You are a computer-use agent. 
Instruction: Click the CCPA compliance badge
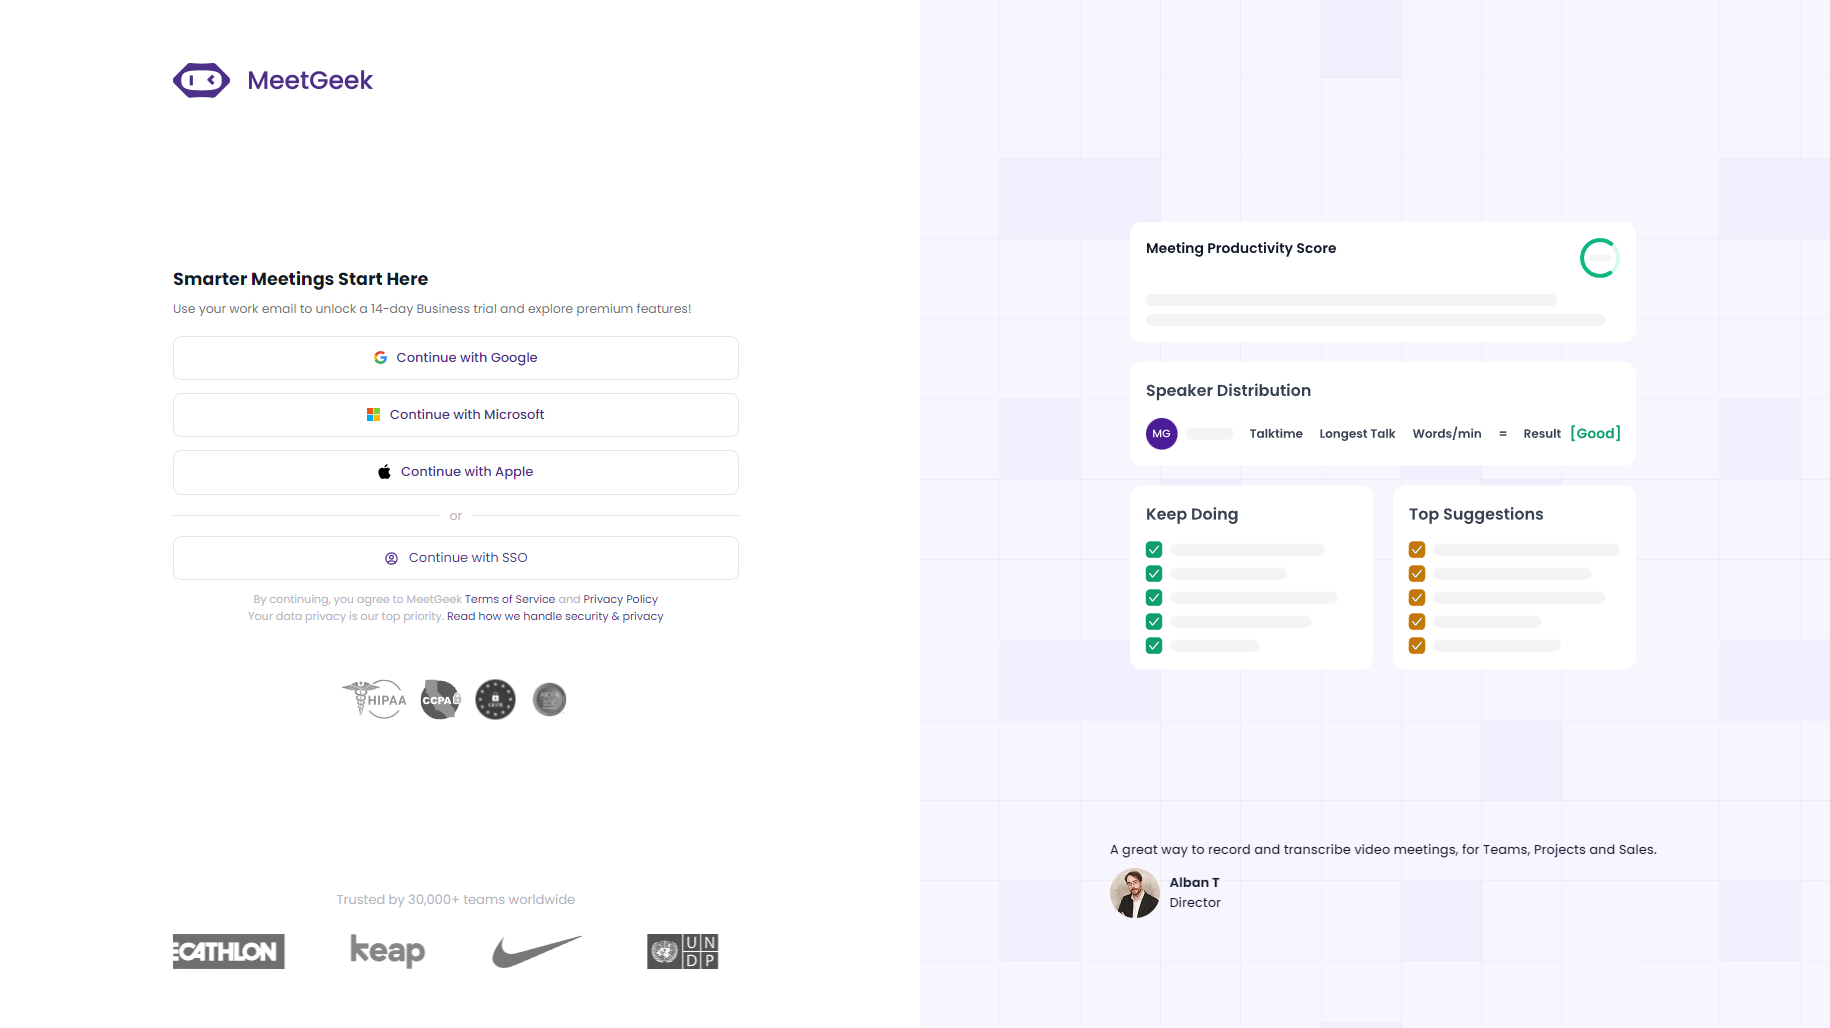pyautogui.click(x=440, y=699)
